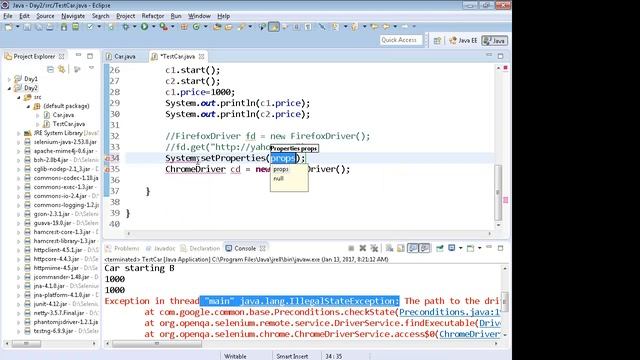Screen dimensions: 640x360
Task: Select 'null' in autocomplete popup
Action: coord(278,178)
